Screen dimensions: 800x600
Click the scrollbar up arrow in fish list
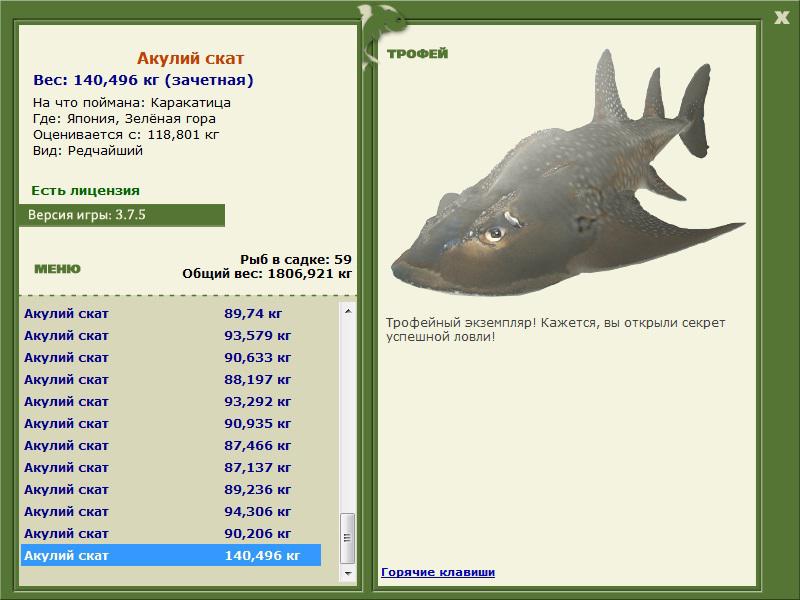[x=348, y=311]
